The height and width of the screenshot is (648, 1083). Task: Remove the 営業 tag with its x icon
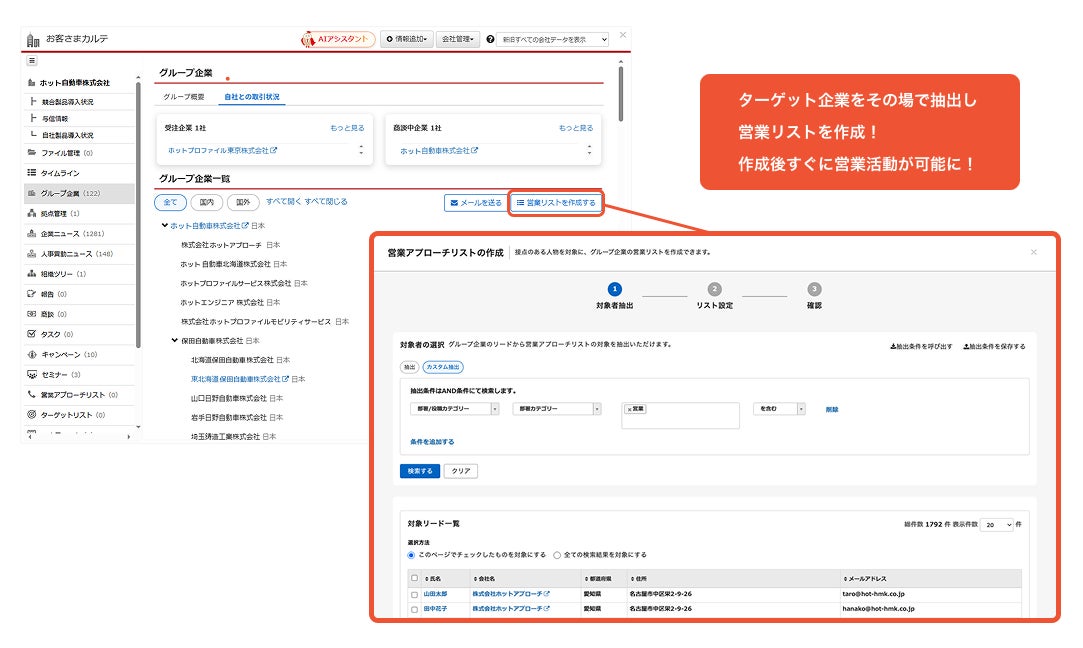[x=629, y=409]
